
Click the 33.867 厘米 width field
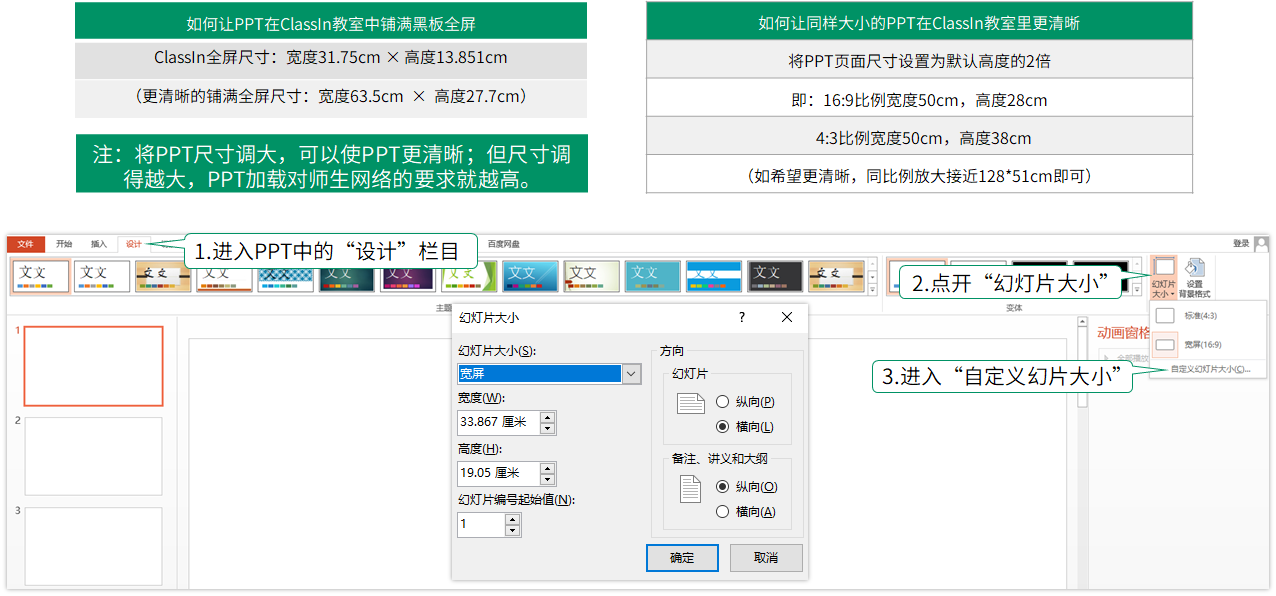[x=498, y=422]
